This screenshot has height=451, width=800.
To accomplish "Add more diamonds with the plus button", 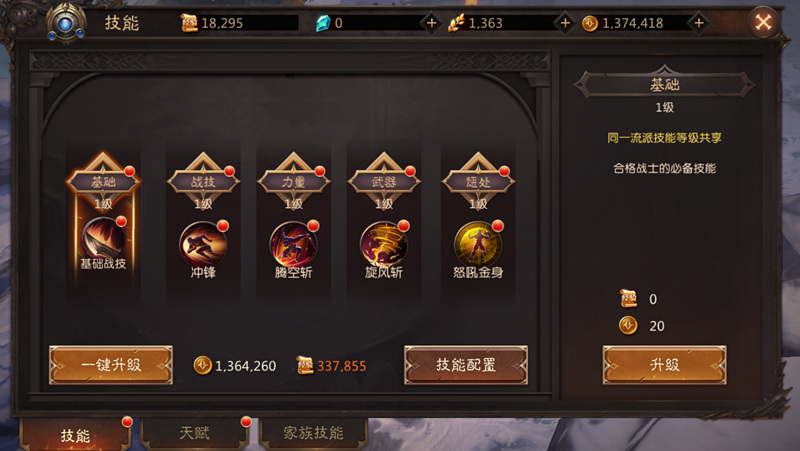I will 432,23.
